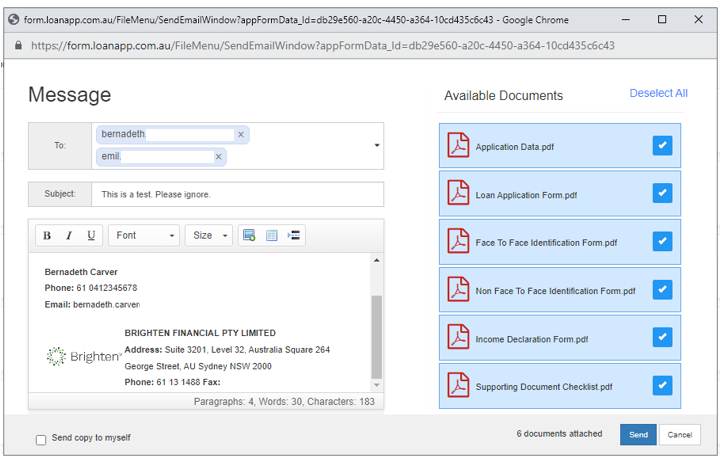The height and width of the screenshot is (460, 724).
Task: Open the Font dropdown
Action: [144, 236]
